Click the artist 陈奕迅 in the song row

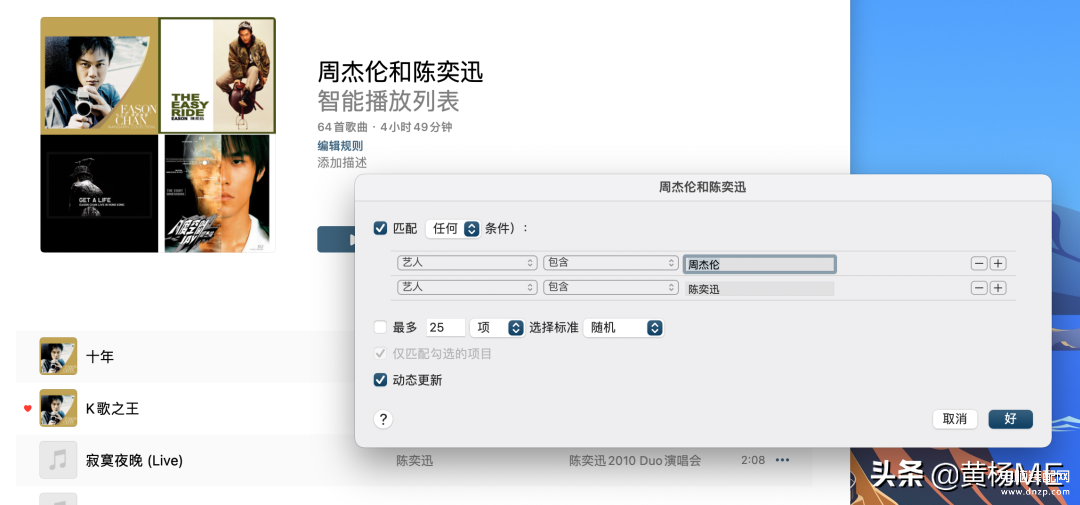[415, 460]
